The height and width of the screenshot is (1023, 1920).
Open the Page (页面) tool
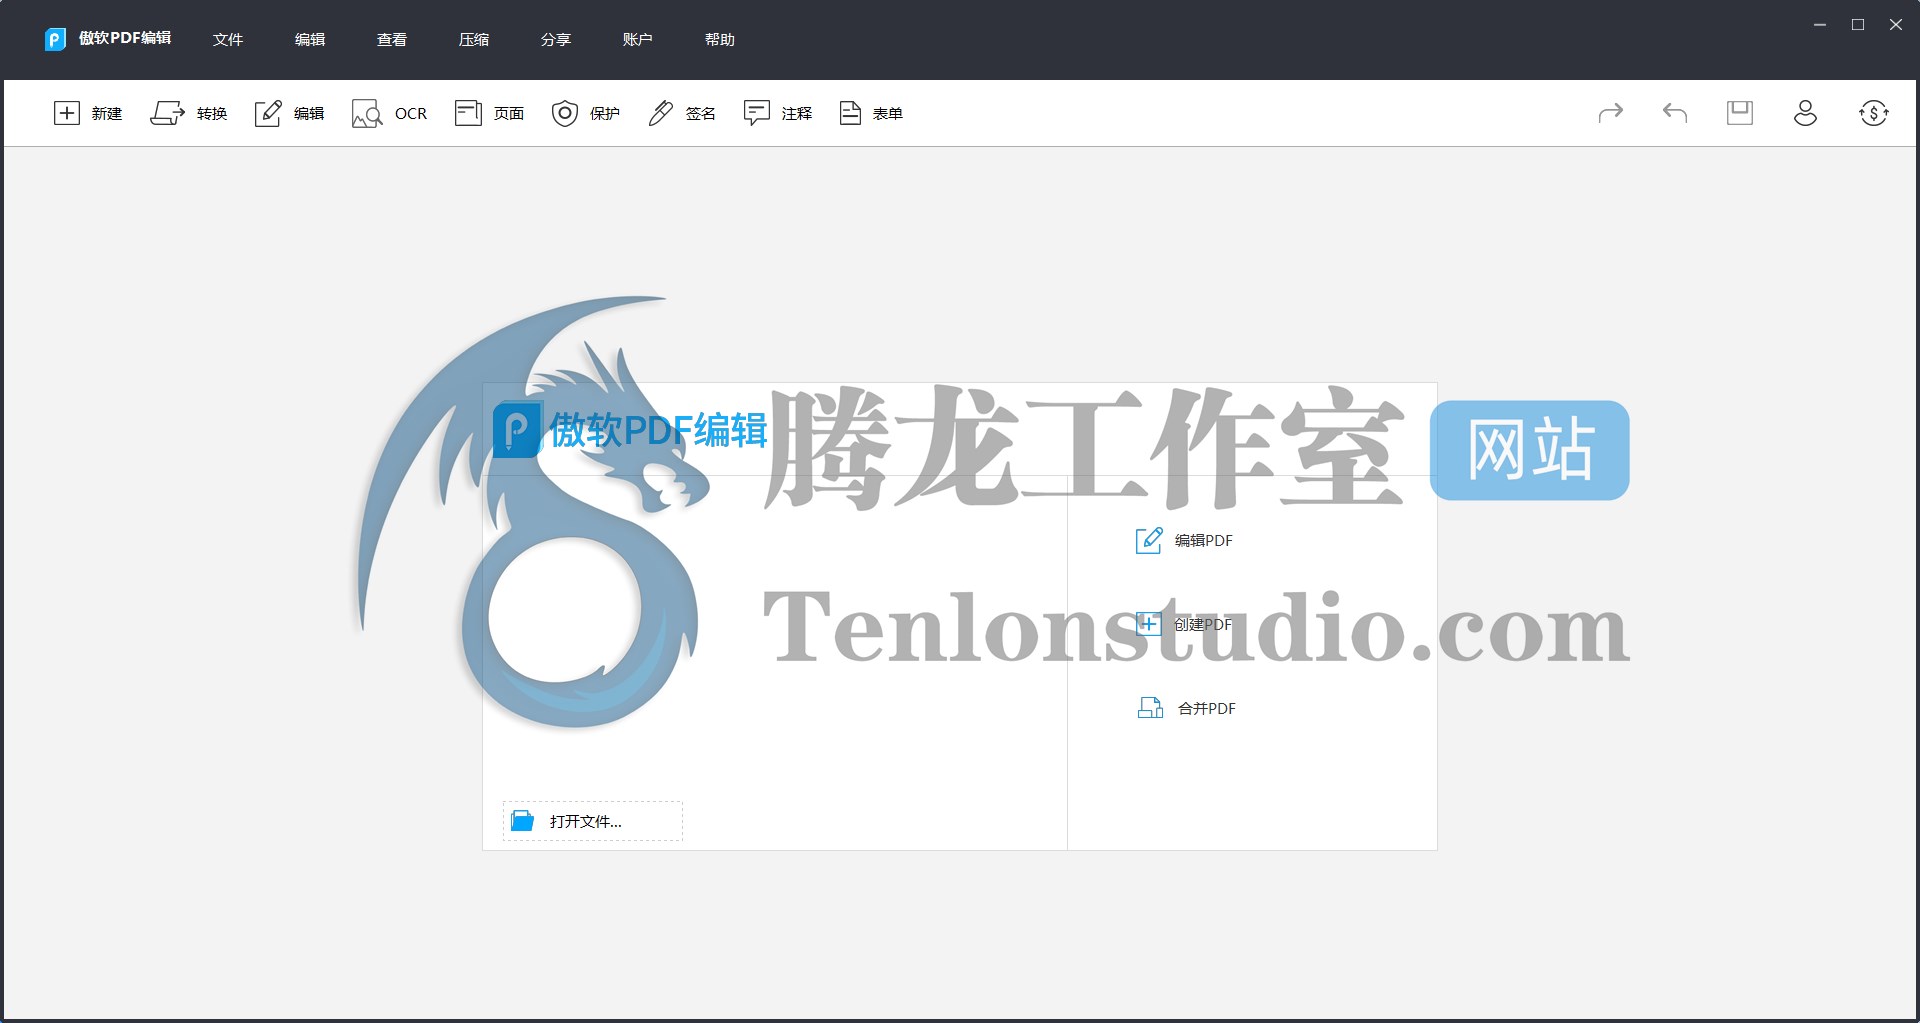coord(468,113)
